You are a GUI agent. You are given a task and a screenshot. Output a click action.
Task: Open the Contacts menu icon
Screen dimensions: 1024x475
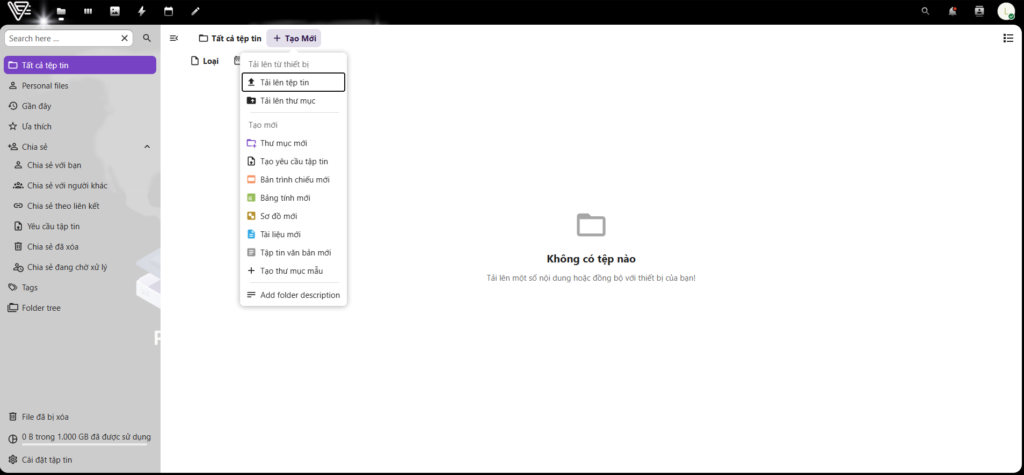click(979, 11)
